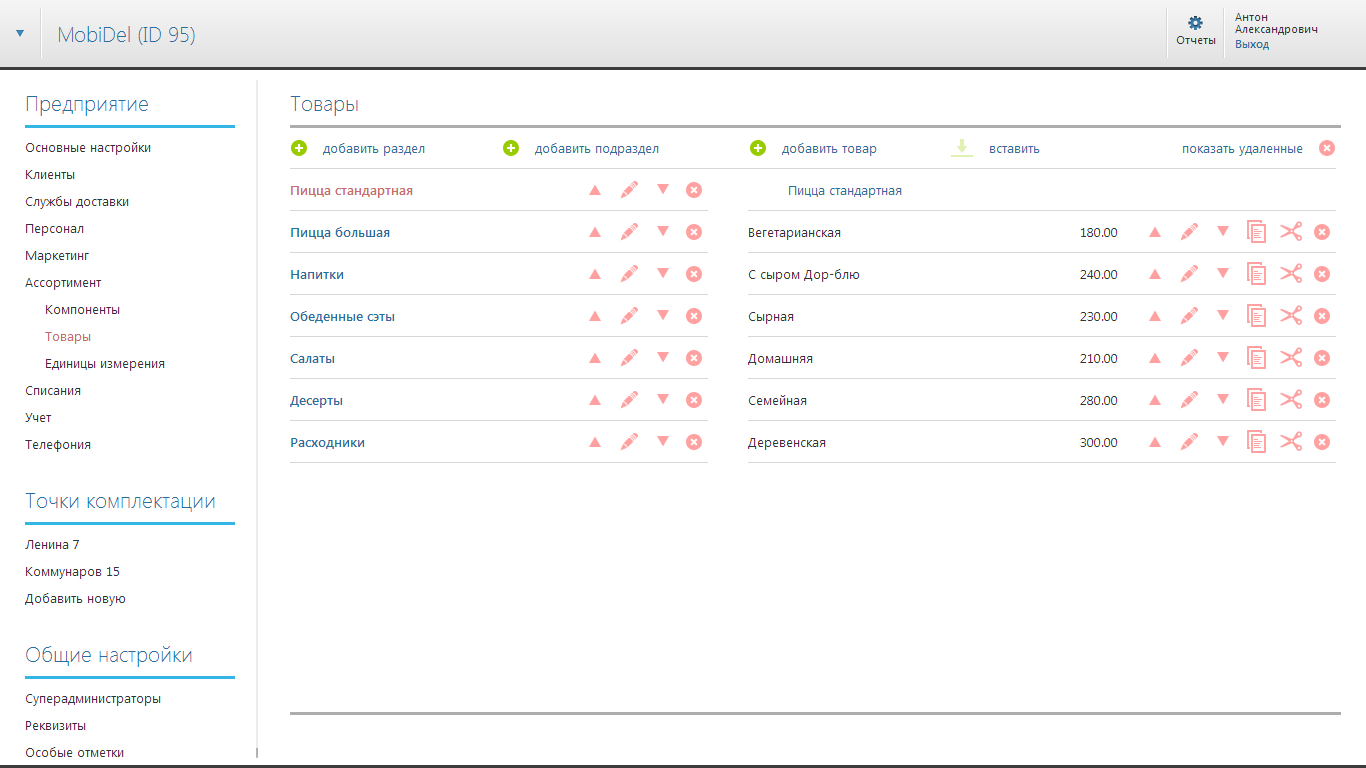Open Основные настройки in sidebar
The image size is (1366, 768).
[88, 148]
